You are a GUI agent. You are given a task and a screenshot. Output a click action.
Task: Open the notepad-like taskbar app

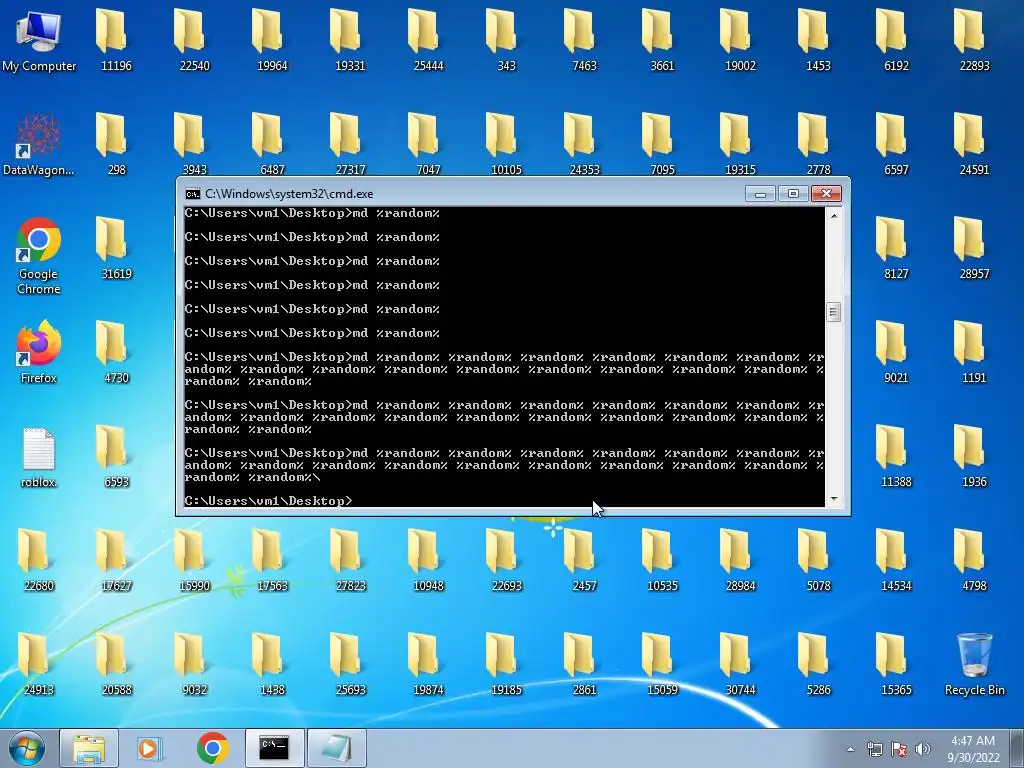click(336, 748)
